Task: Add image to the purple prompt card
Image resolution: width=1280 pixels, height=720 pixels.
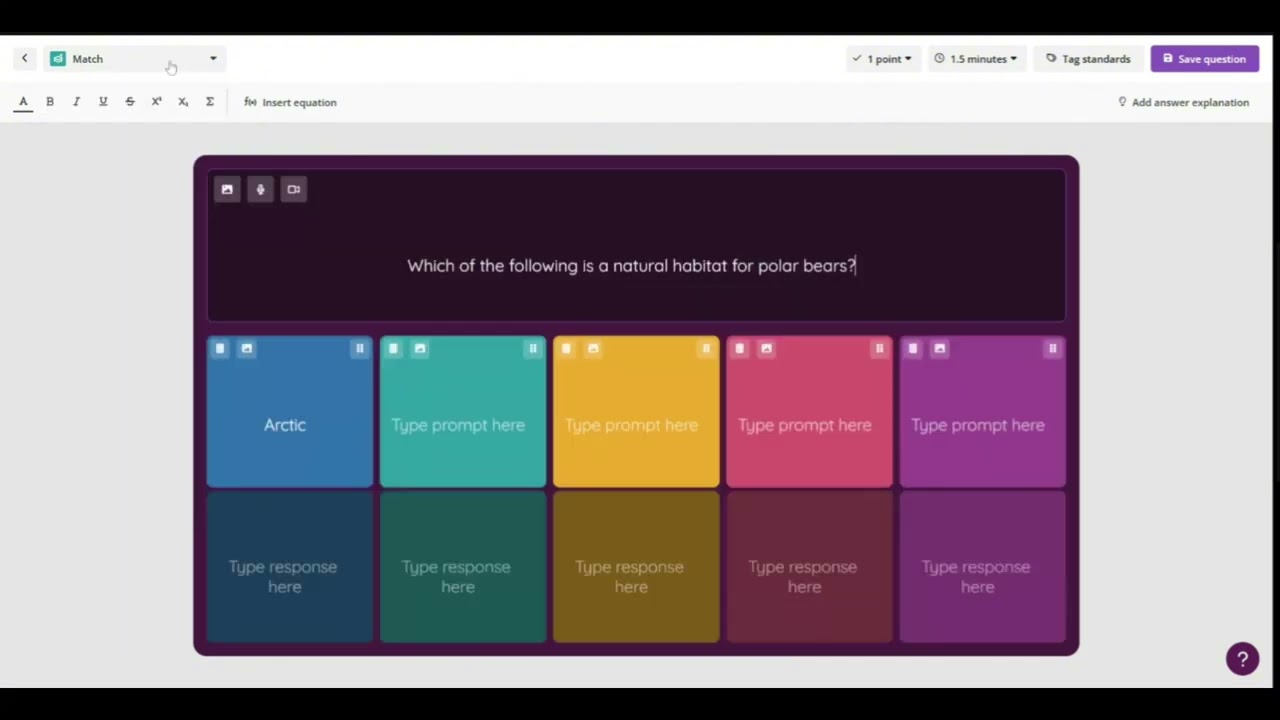Action: click(940, 348)
